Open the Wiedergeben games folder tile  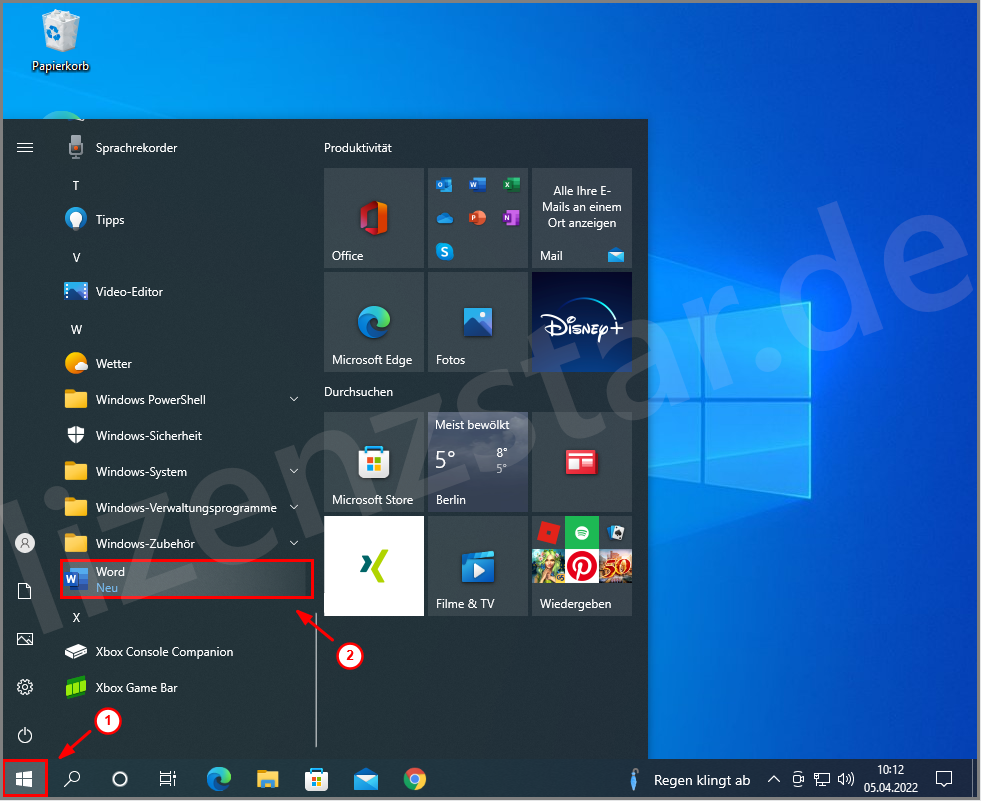click(x=582, y=566)
